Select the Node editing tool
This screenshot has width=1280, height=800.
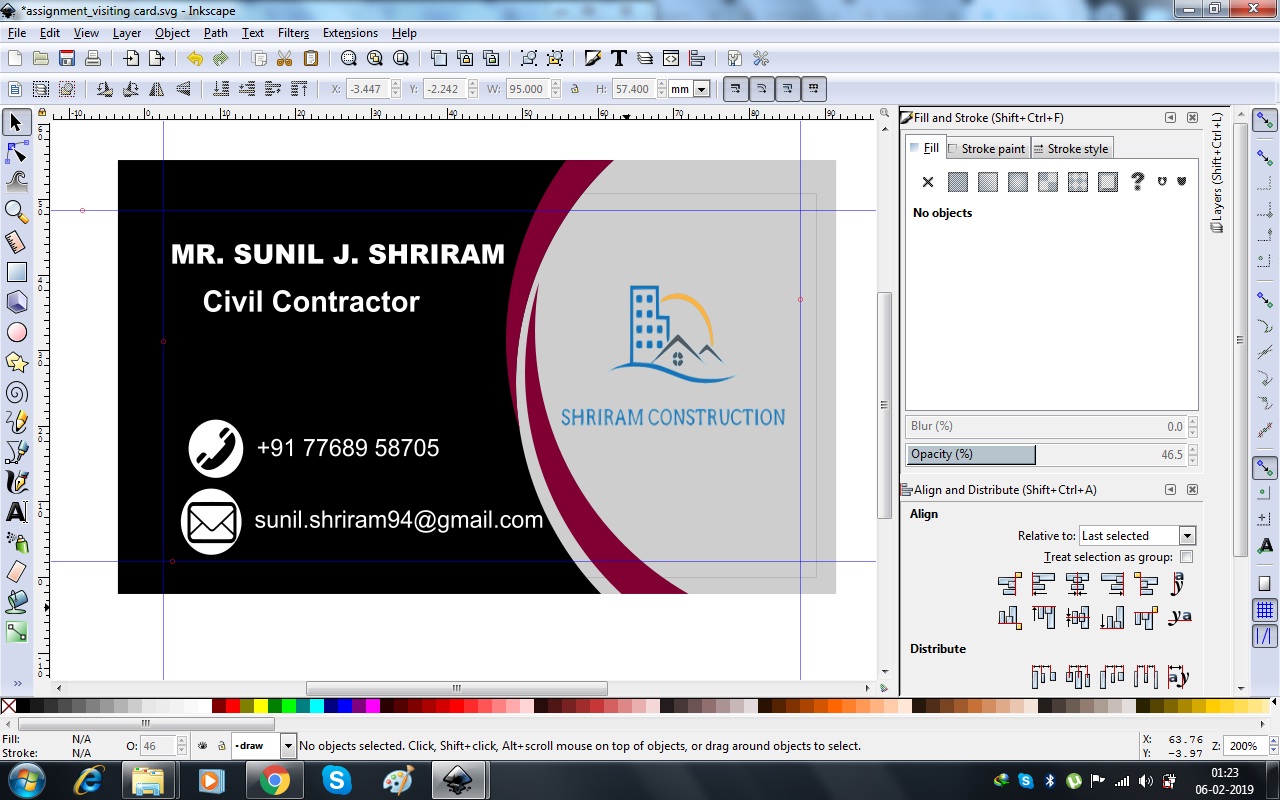click(16, 152)
